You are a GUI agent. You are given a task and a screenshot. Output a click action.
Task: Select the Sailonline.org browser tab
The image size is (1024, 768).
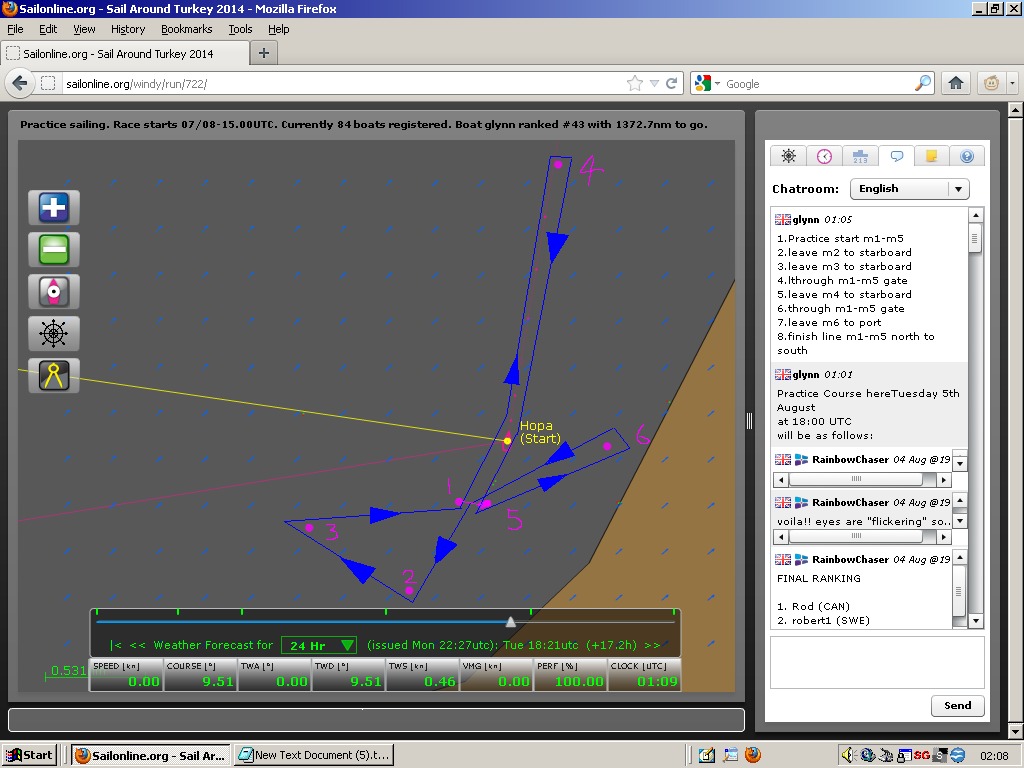(x=125, y=54)
